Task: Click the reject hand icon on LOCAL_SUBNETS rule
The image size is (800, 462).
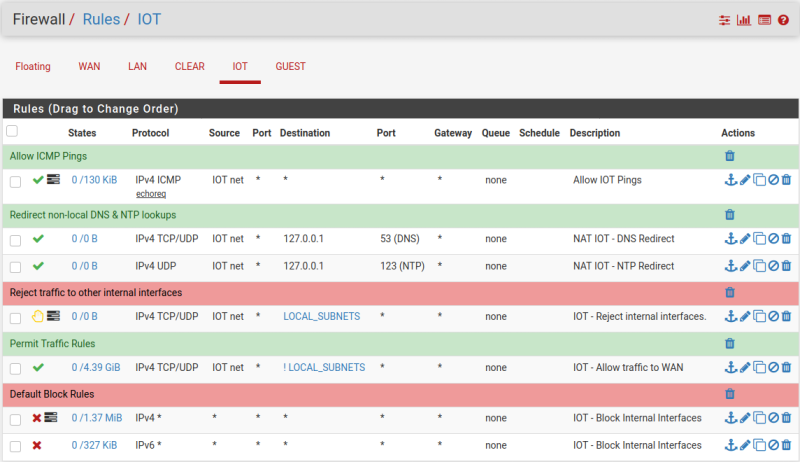Action: 38,316
